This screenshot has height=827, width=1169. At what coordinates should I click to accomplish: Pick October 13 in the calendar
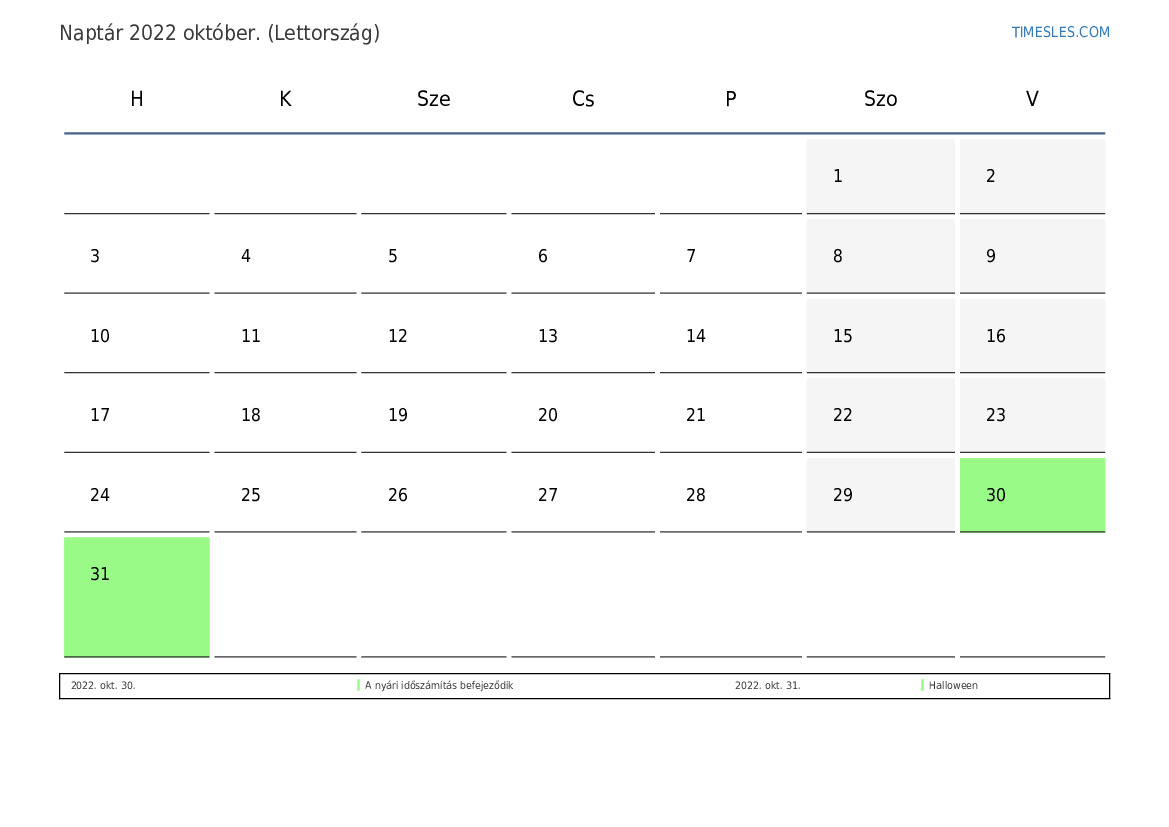[583, 336]
